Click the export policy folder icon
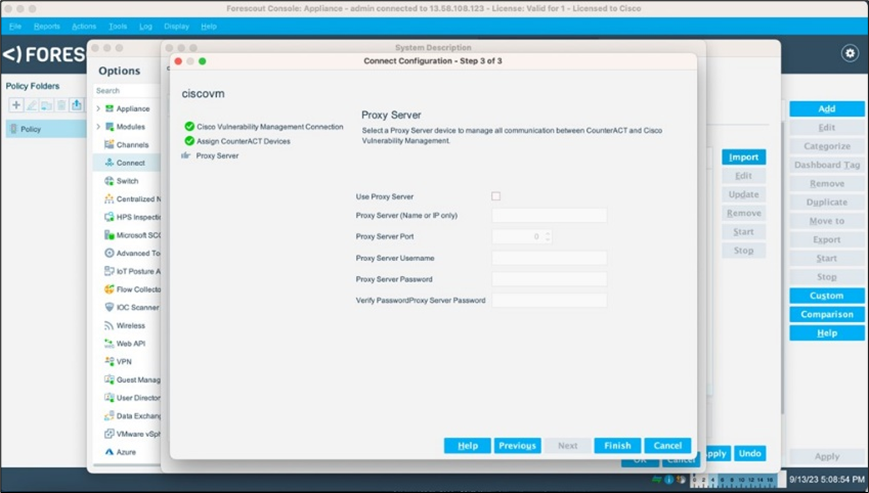Image resolution: width=869 pixels, height=493 pixels. pos(76,105)
